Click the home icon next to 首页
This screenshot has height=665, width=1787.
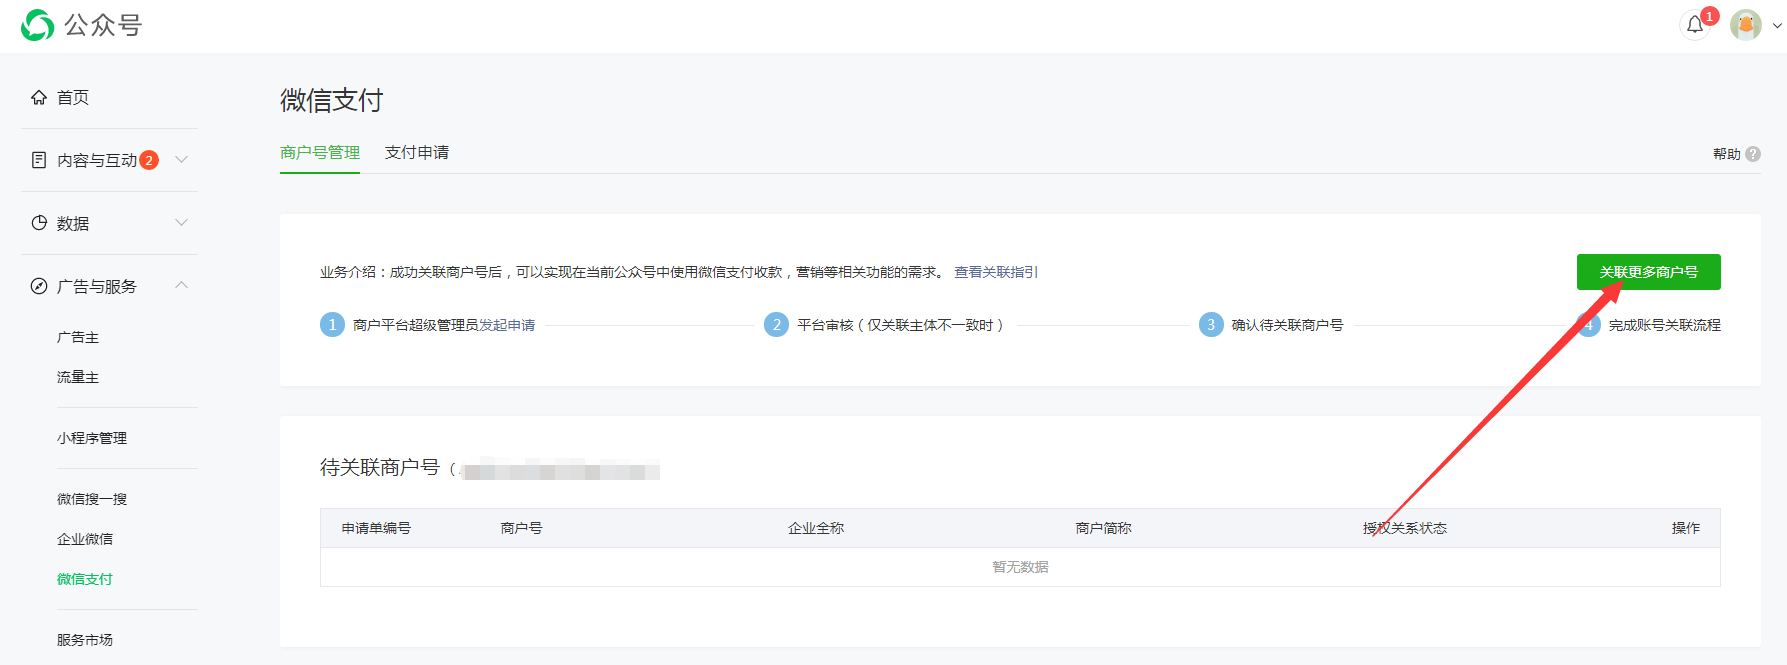(39, 97)
